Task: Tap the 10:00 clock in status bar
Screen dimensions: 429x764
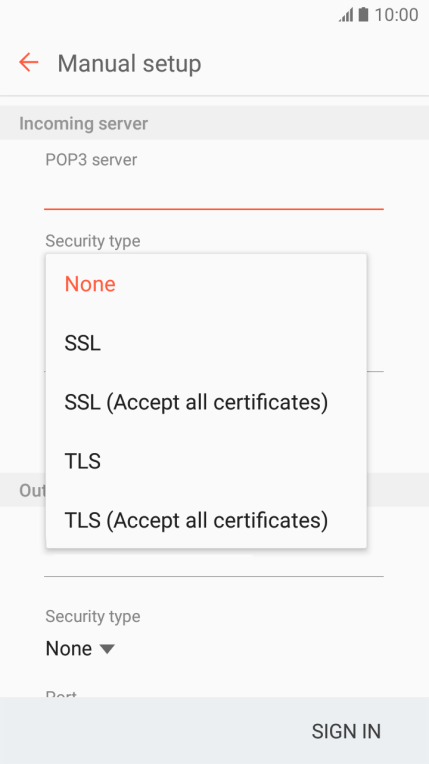Action: coord(396,15)
